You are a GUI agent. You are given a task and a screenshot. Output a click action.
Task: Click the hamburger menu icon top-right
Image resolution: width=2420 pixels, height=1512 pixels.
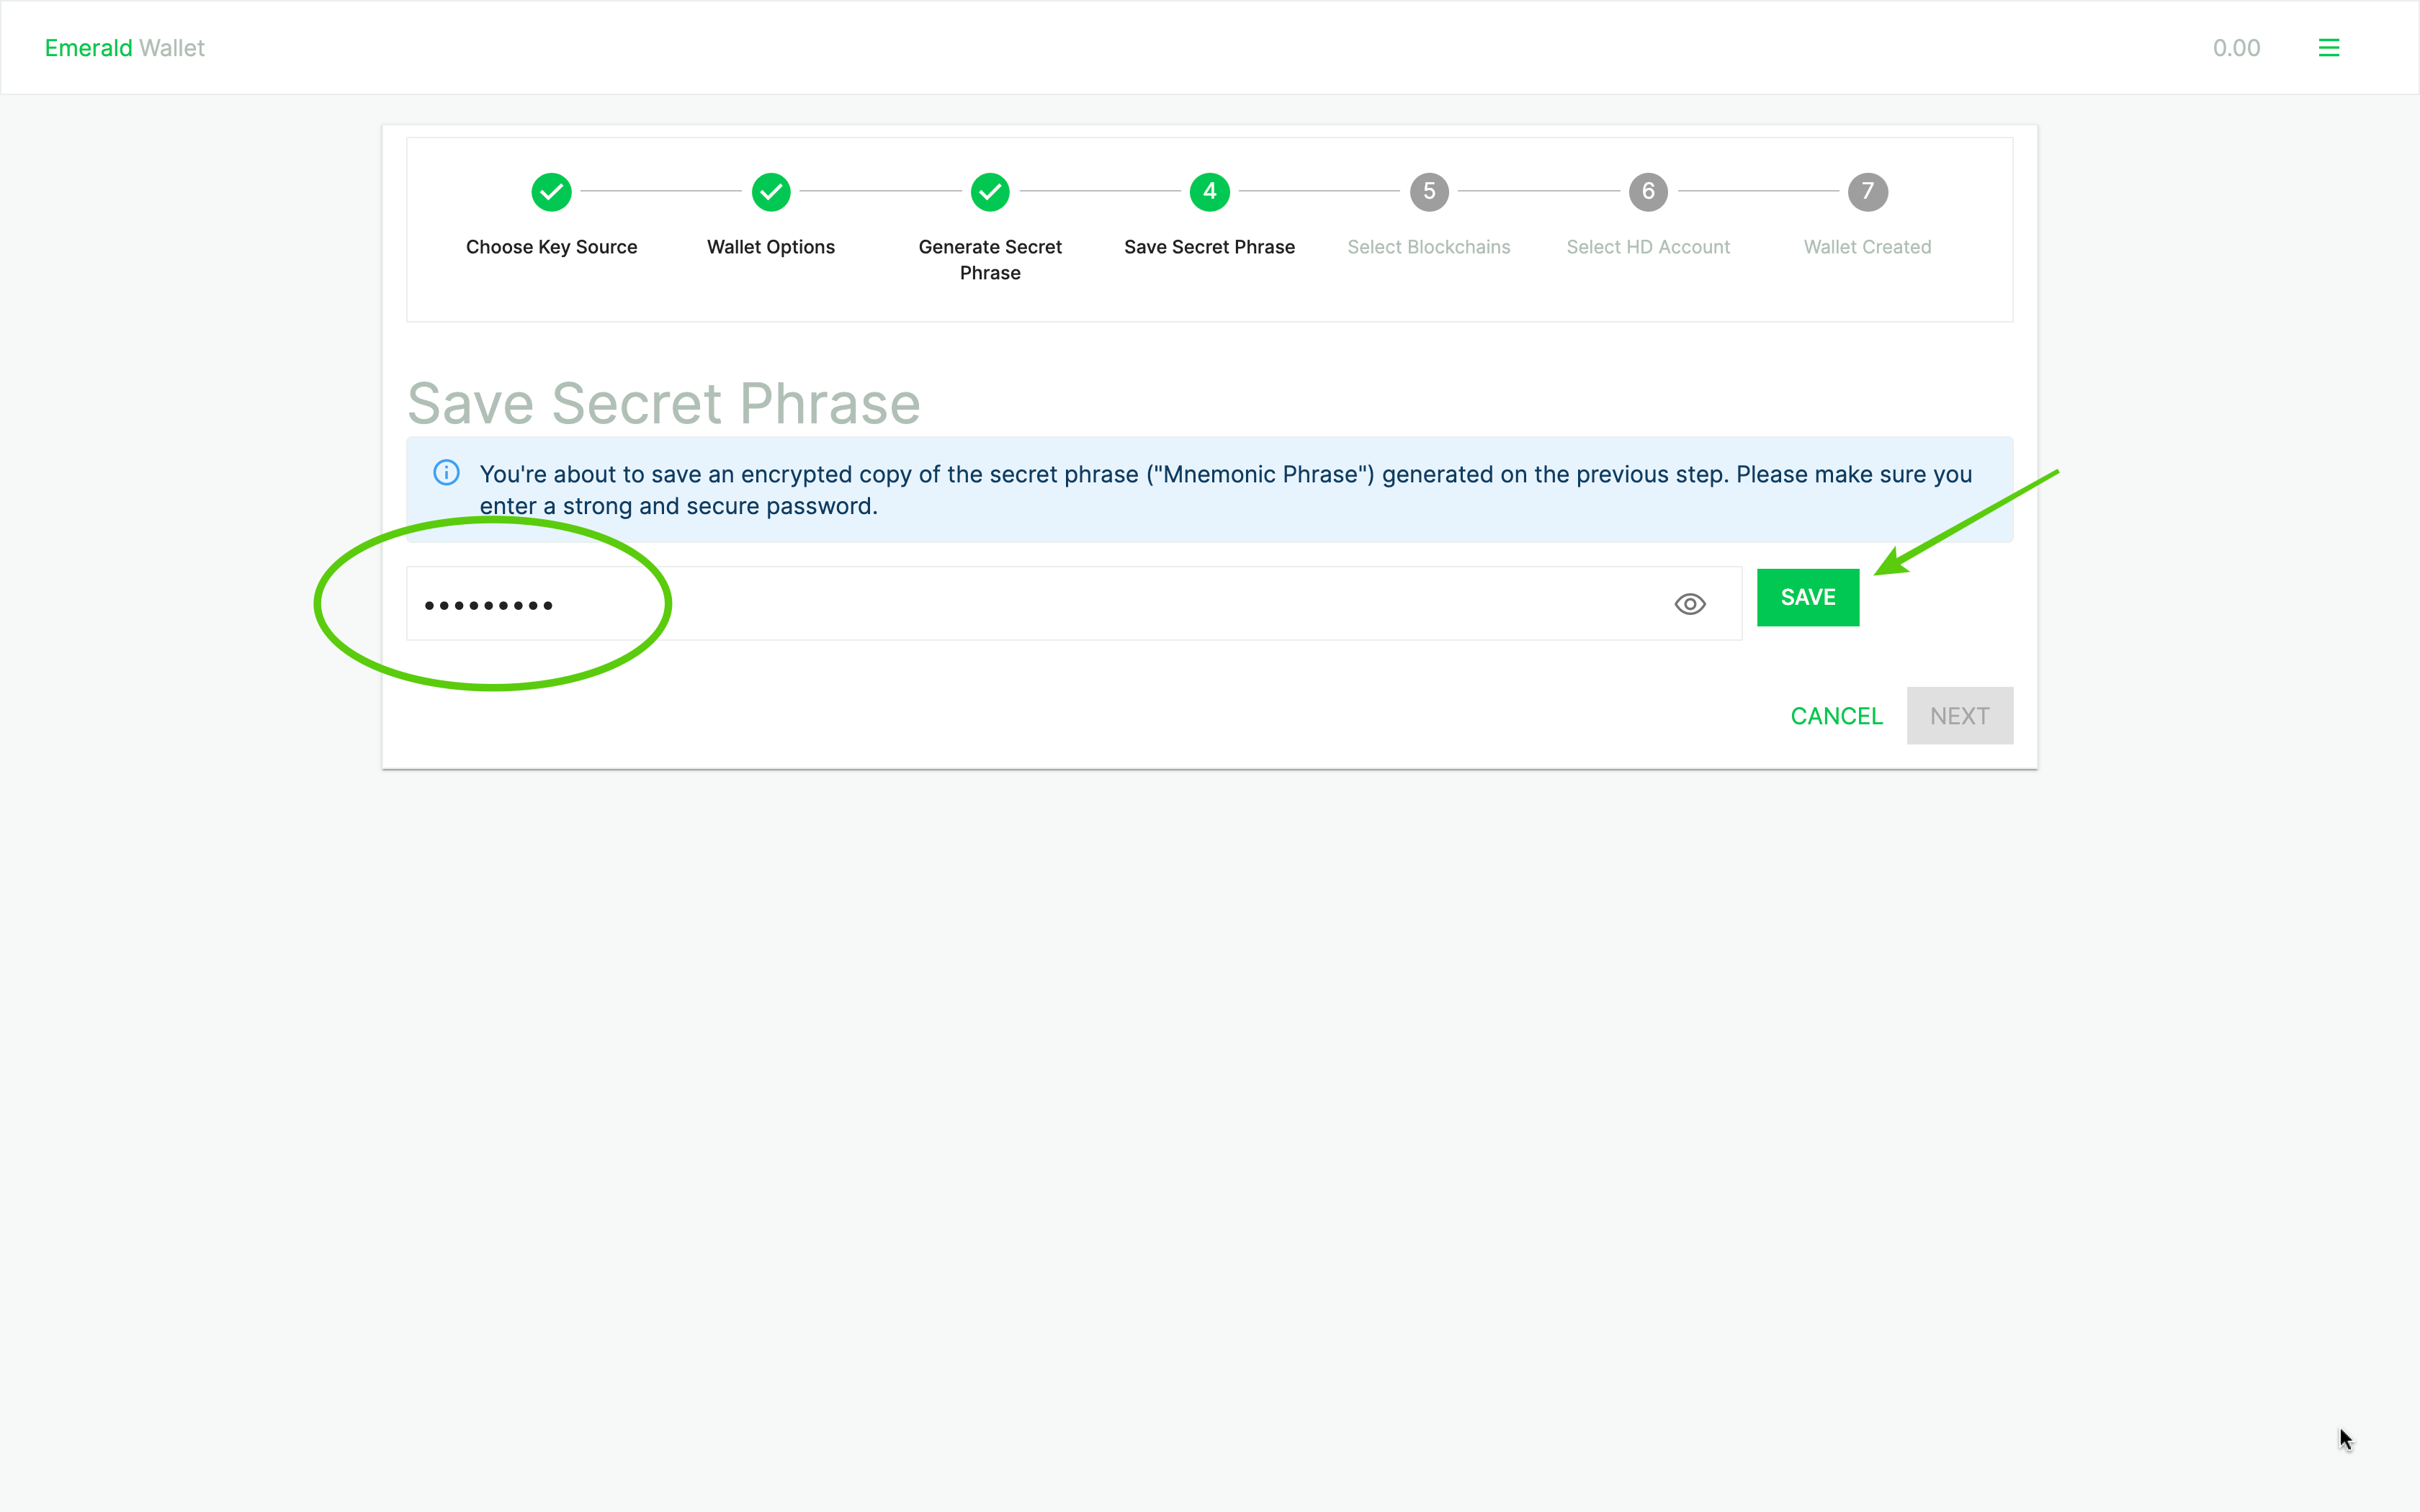pos(2329,47)
